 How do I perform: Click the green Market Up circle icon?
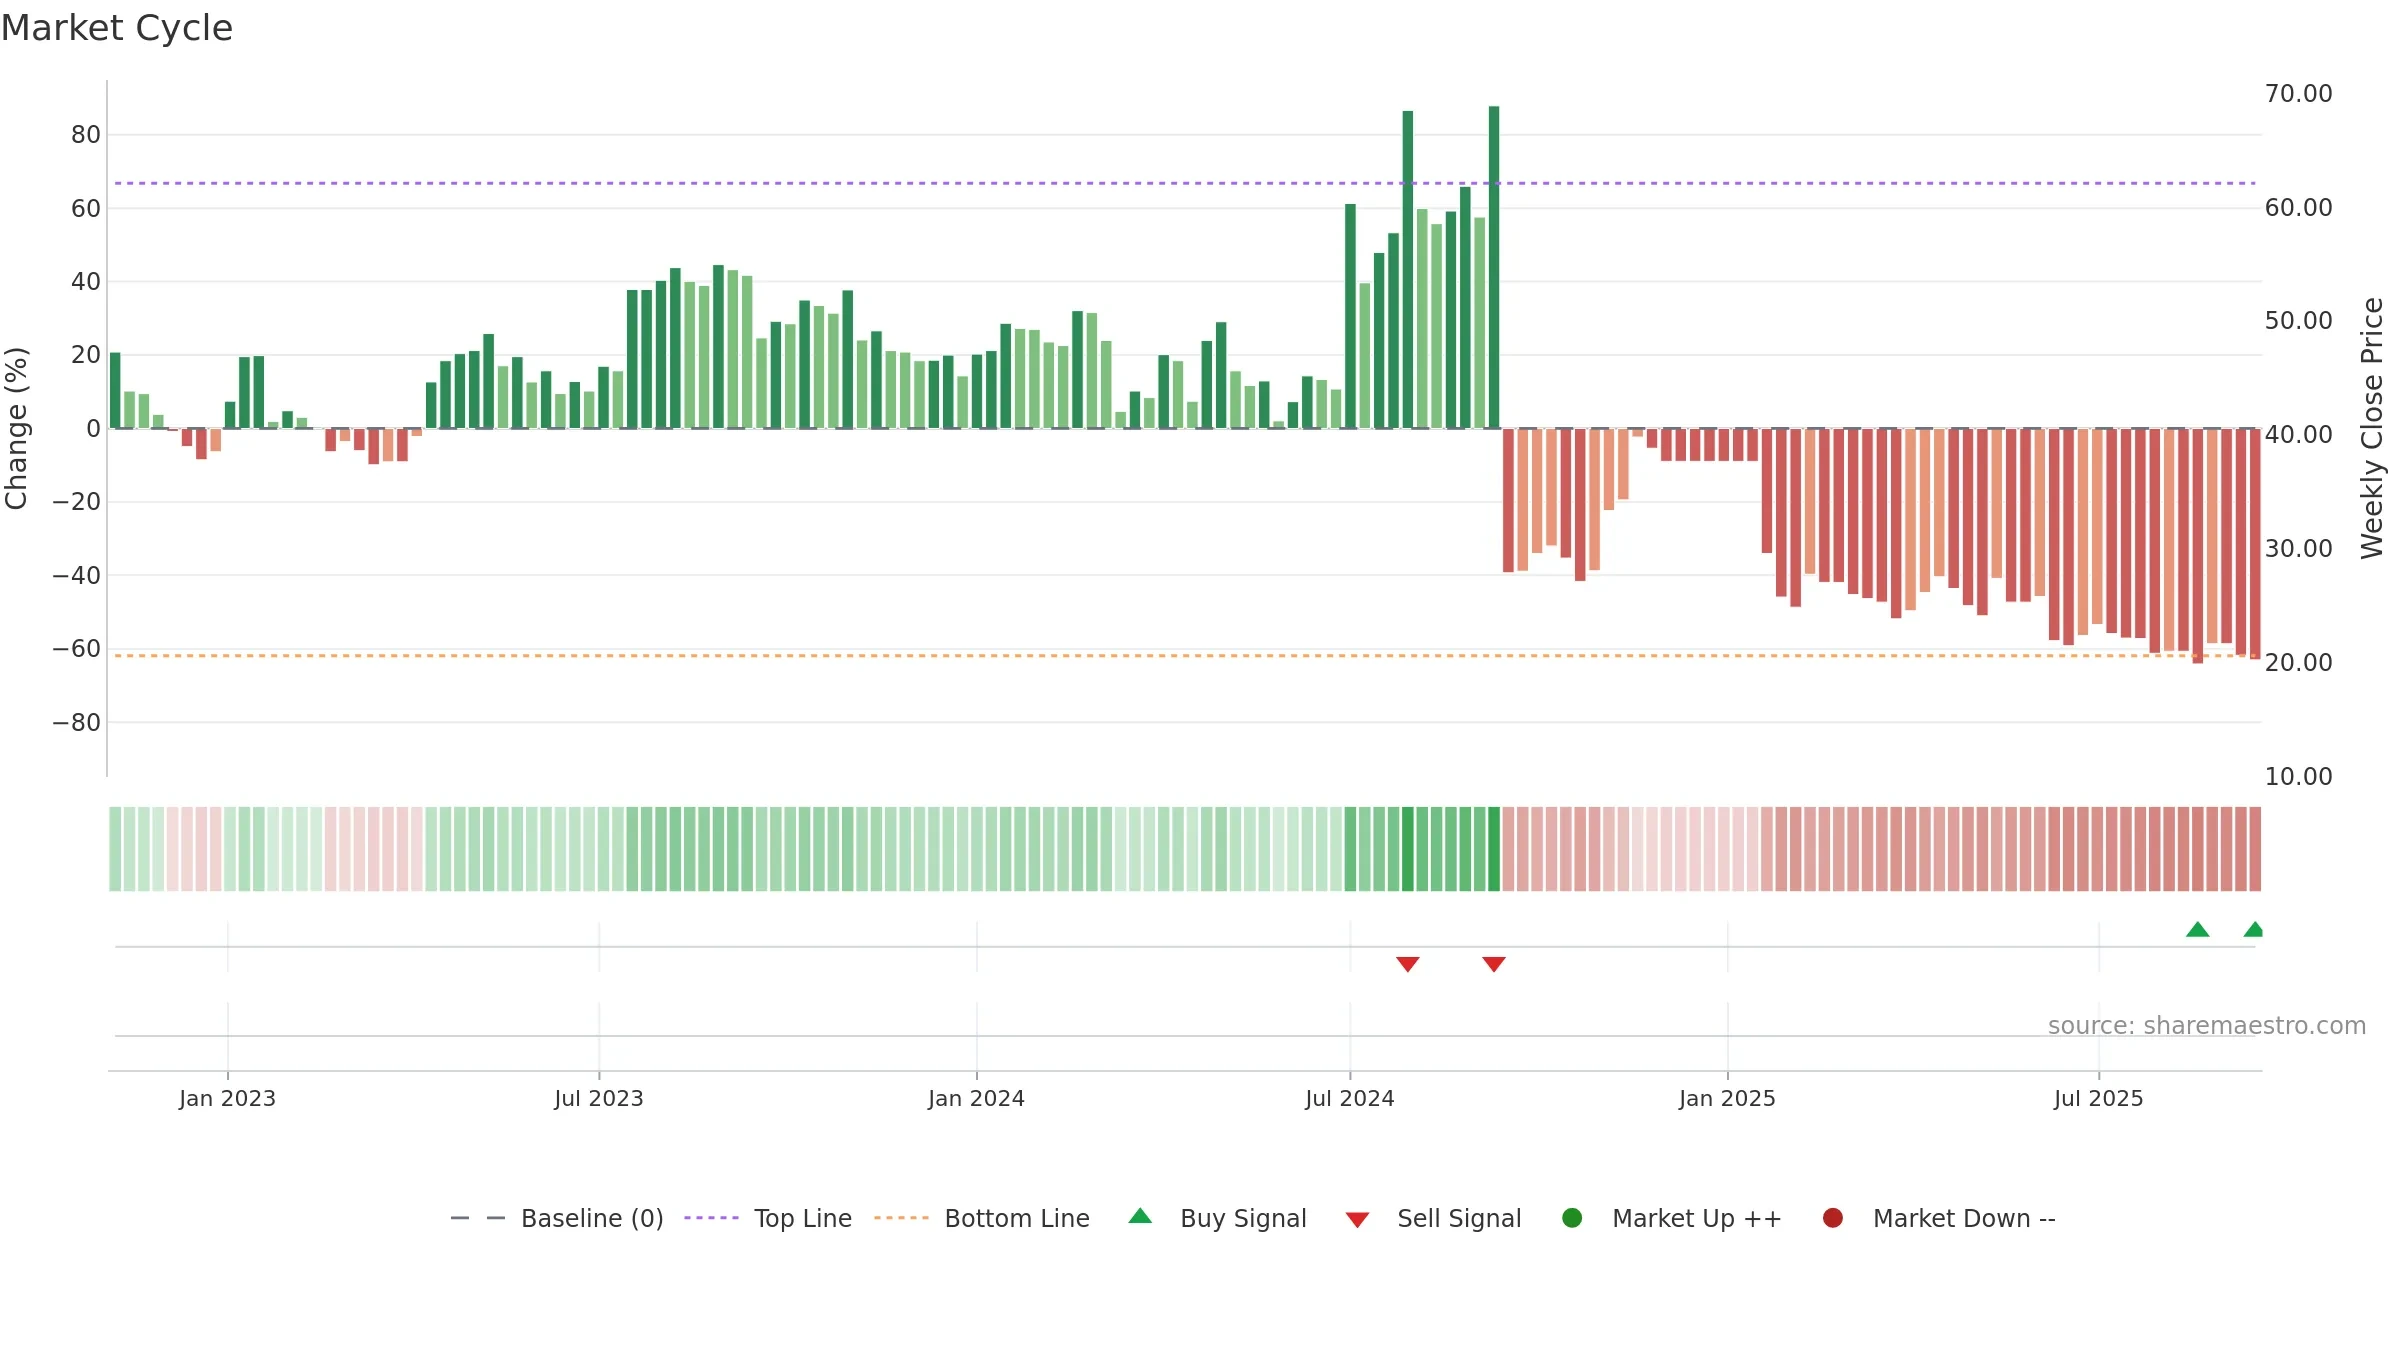coord(1572,1218)
